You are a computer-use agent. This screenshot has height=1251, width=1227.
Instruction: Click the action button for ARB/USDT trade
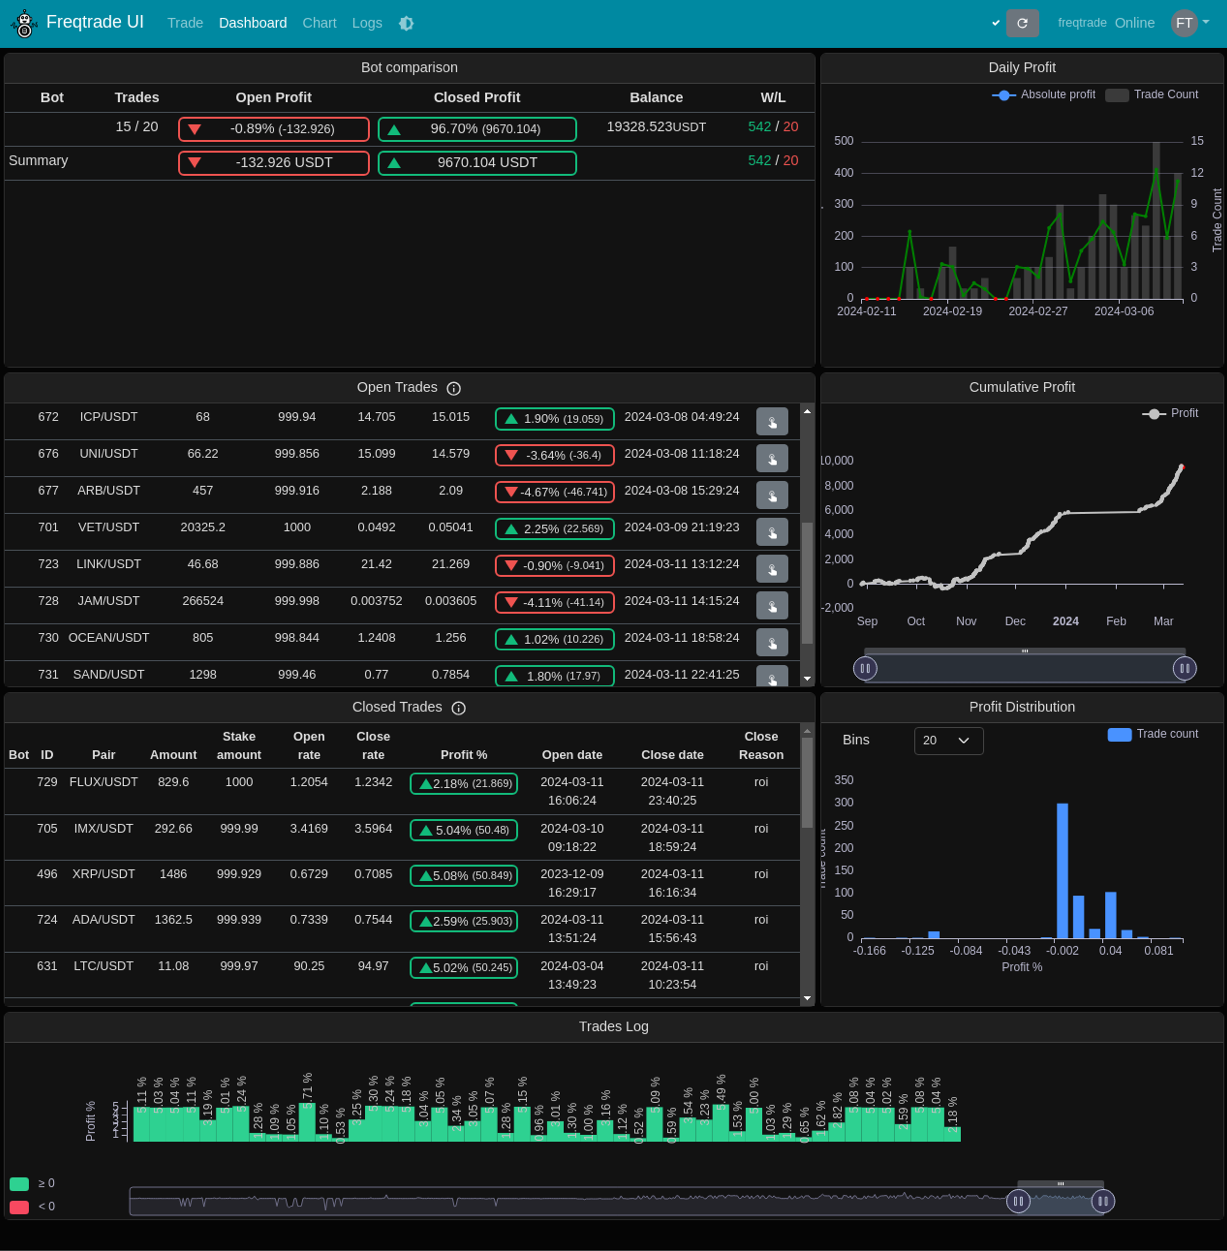coord(772,495)
